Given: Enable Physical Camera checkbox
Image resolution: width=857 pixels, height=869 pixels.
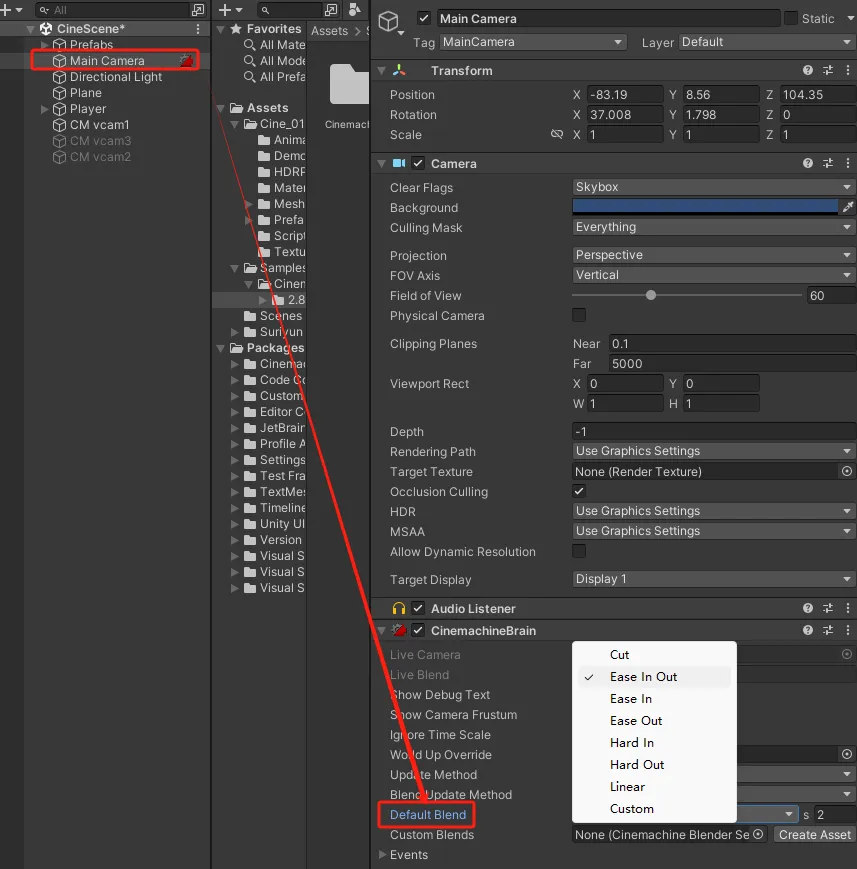Looking at the screenshot, I should point(579,315).
